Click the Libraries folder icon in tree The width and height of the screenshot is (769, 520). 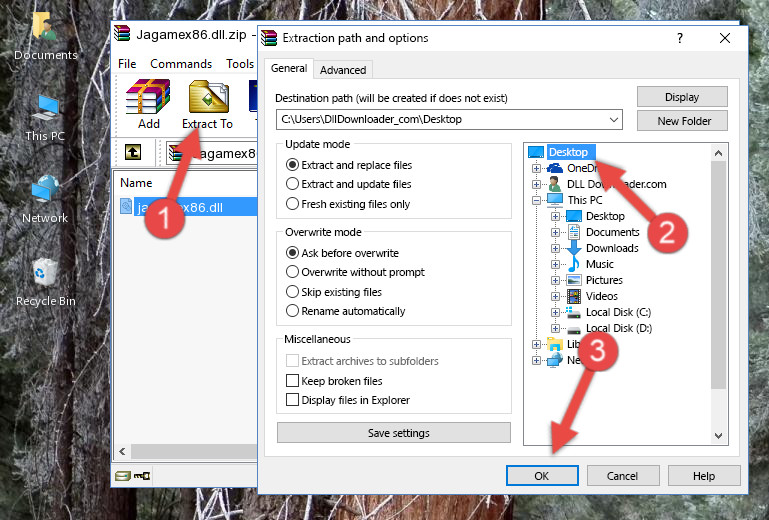coord(555,344)
